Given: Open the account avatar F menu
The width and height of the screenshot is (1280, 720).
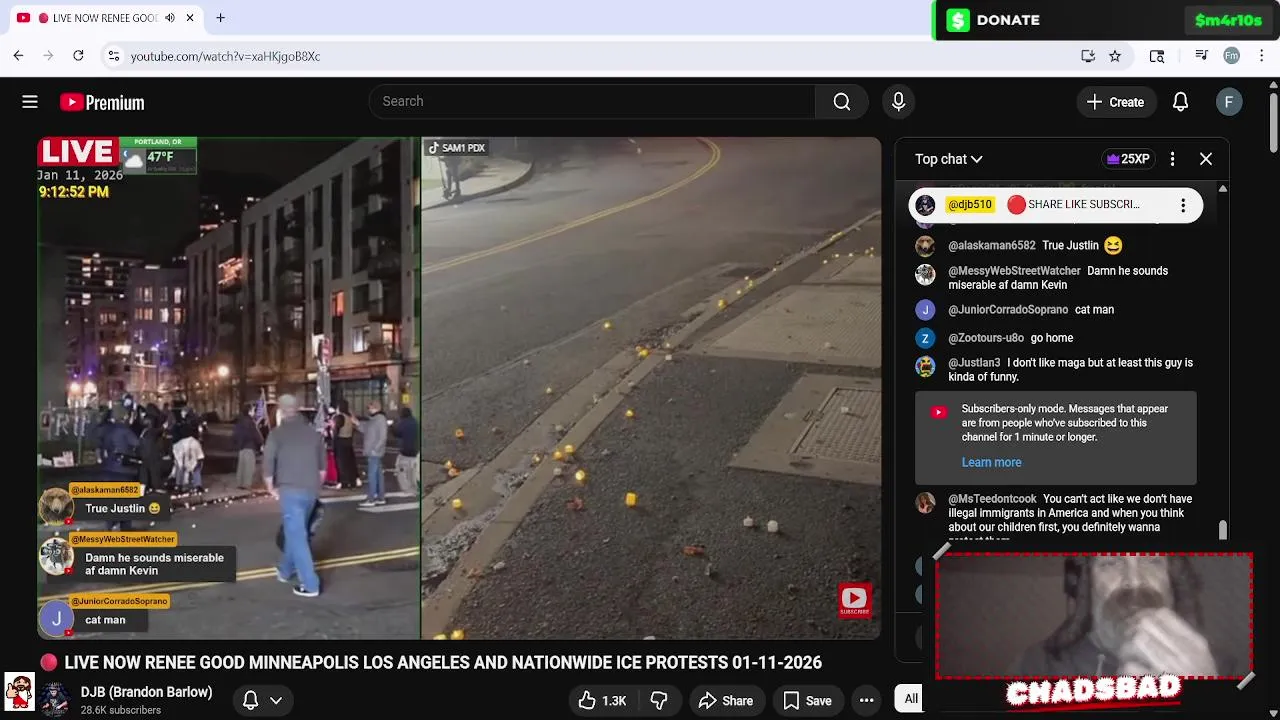Looking at the screenshot, I should point(1229,102).
